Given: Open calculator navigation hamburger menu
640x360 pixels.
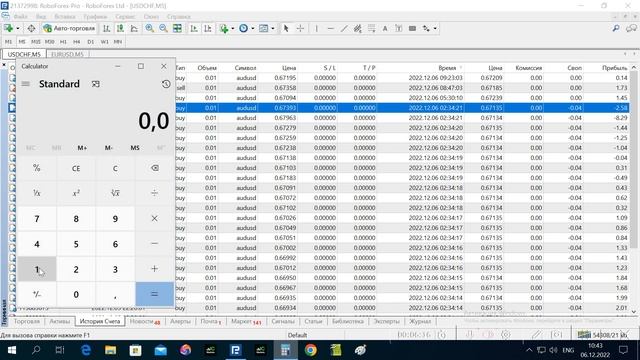Looking at the screenshot, I should point(25,84).
